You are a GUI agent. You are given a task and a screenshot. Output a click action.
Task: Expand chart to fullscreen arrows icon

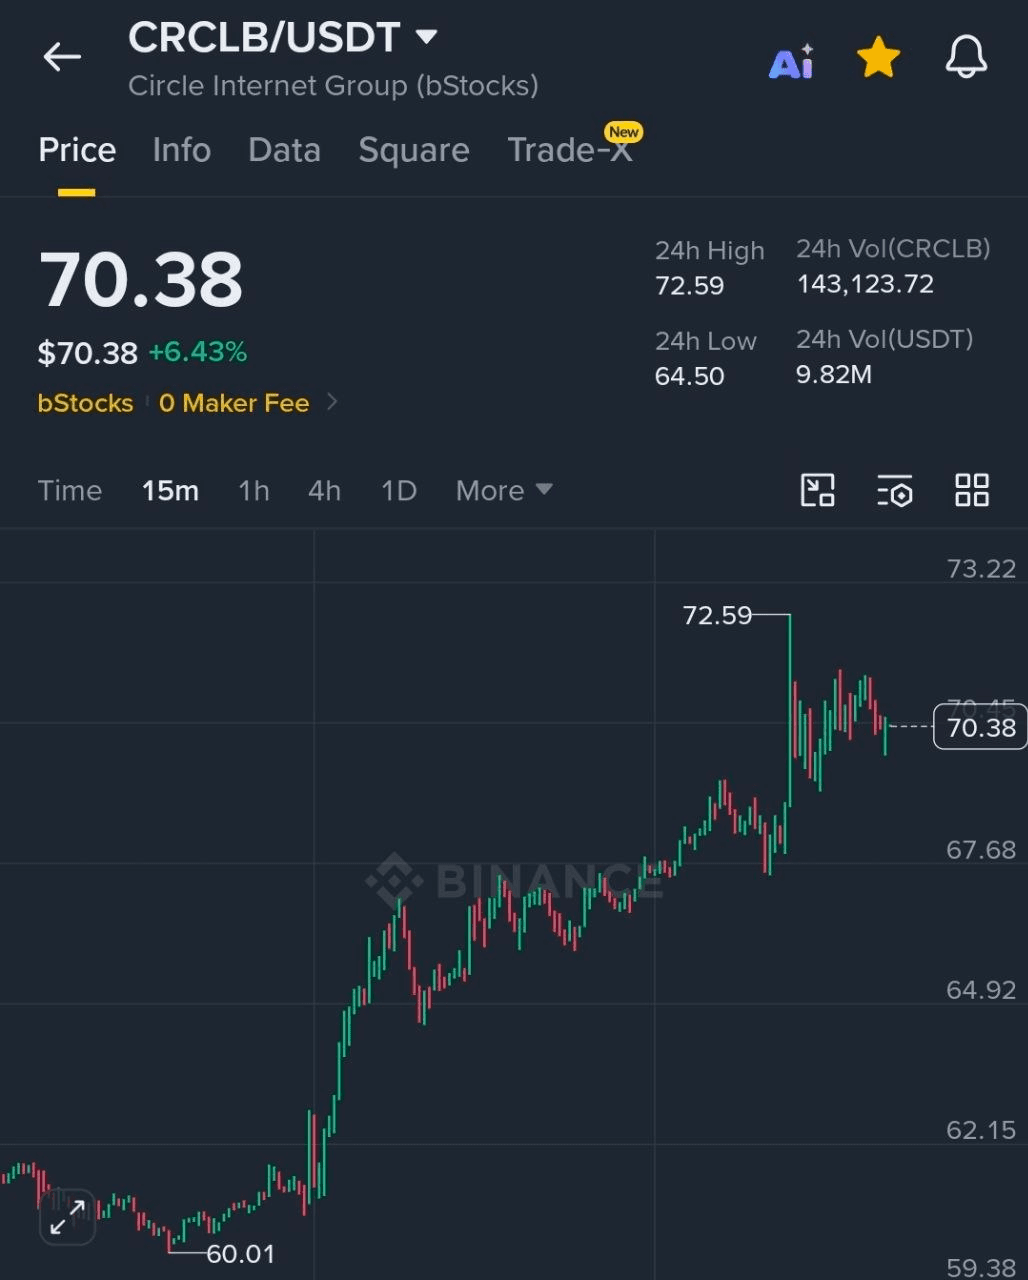[67, 1216]
